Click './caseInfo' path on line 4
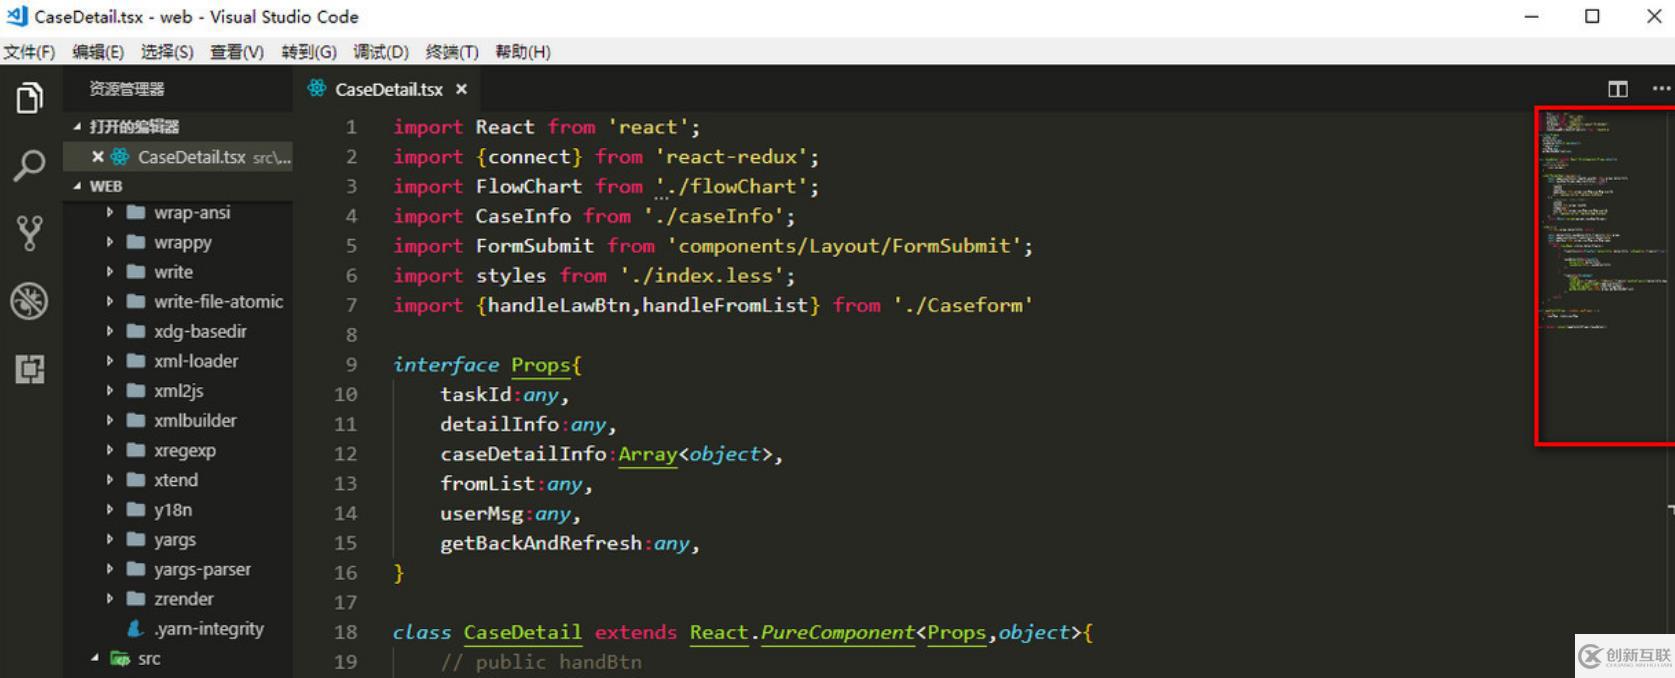Screen dimensions: 1675x678 [714, 216]
